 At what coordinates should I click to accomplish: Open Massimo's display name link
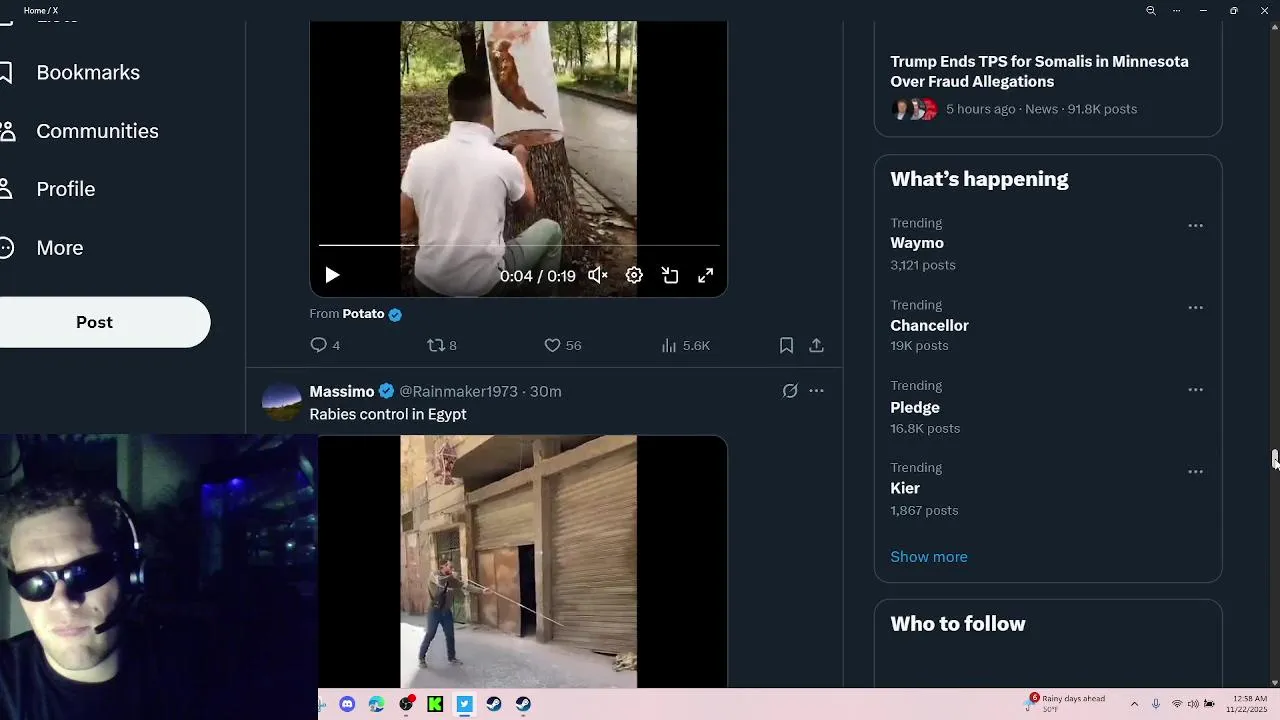coord(342,391)
